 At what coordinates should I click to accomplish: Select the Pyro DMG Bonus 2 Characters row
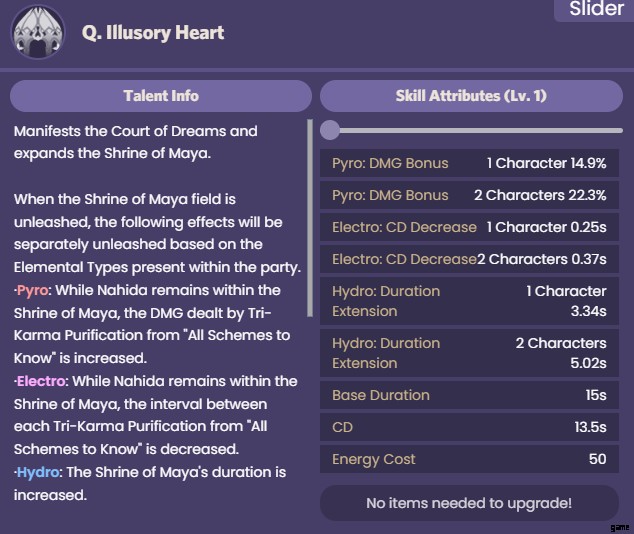pos(469,195)
